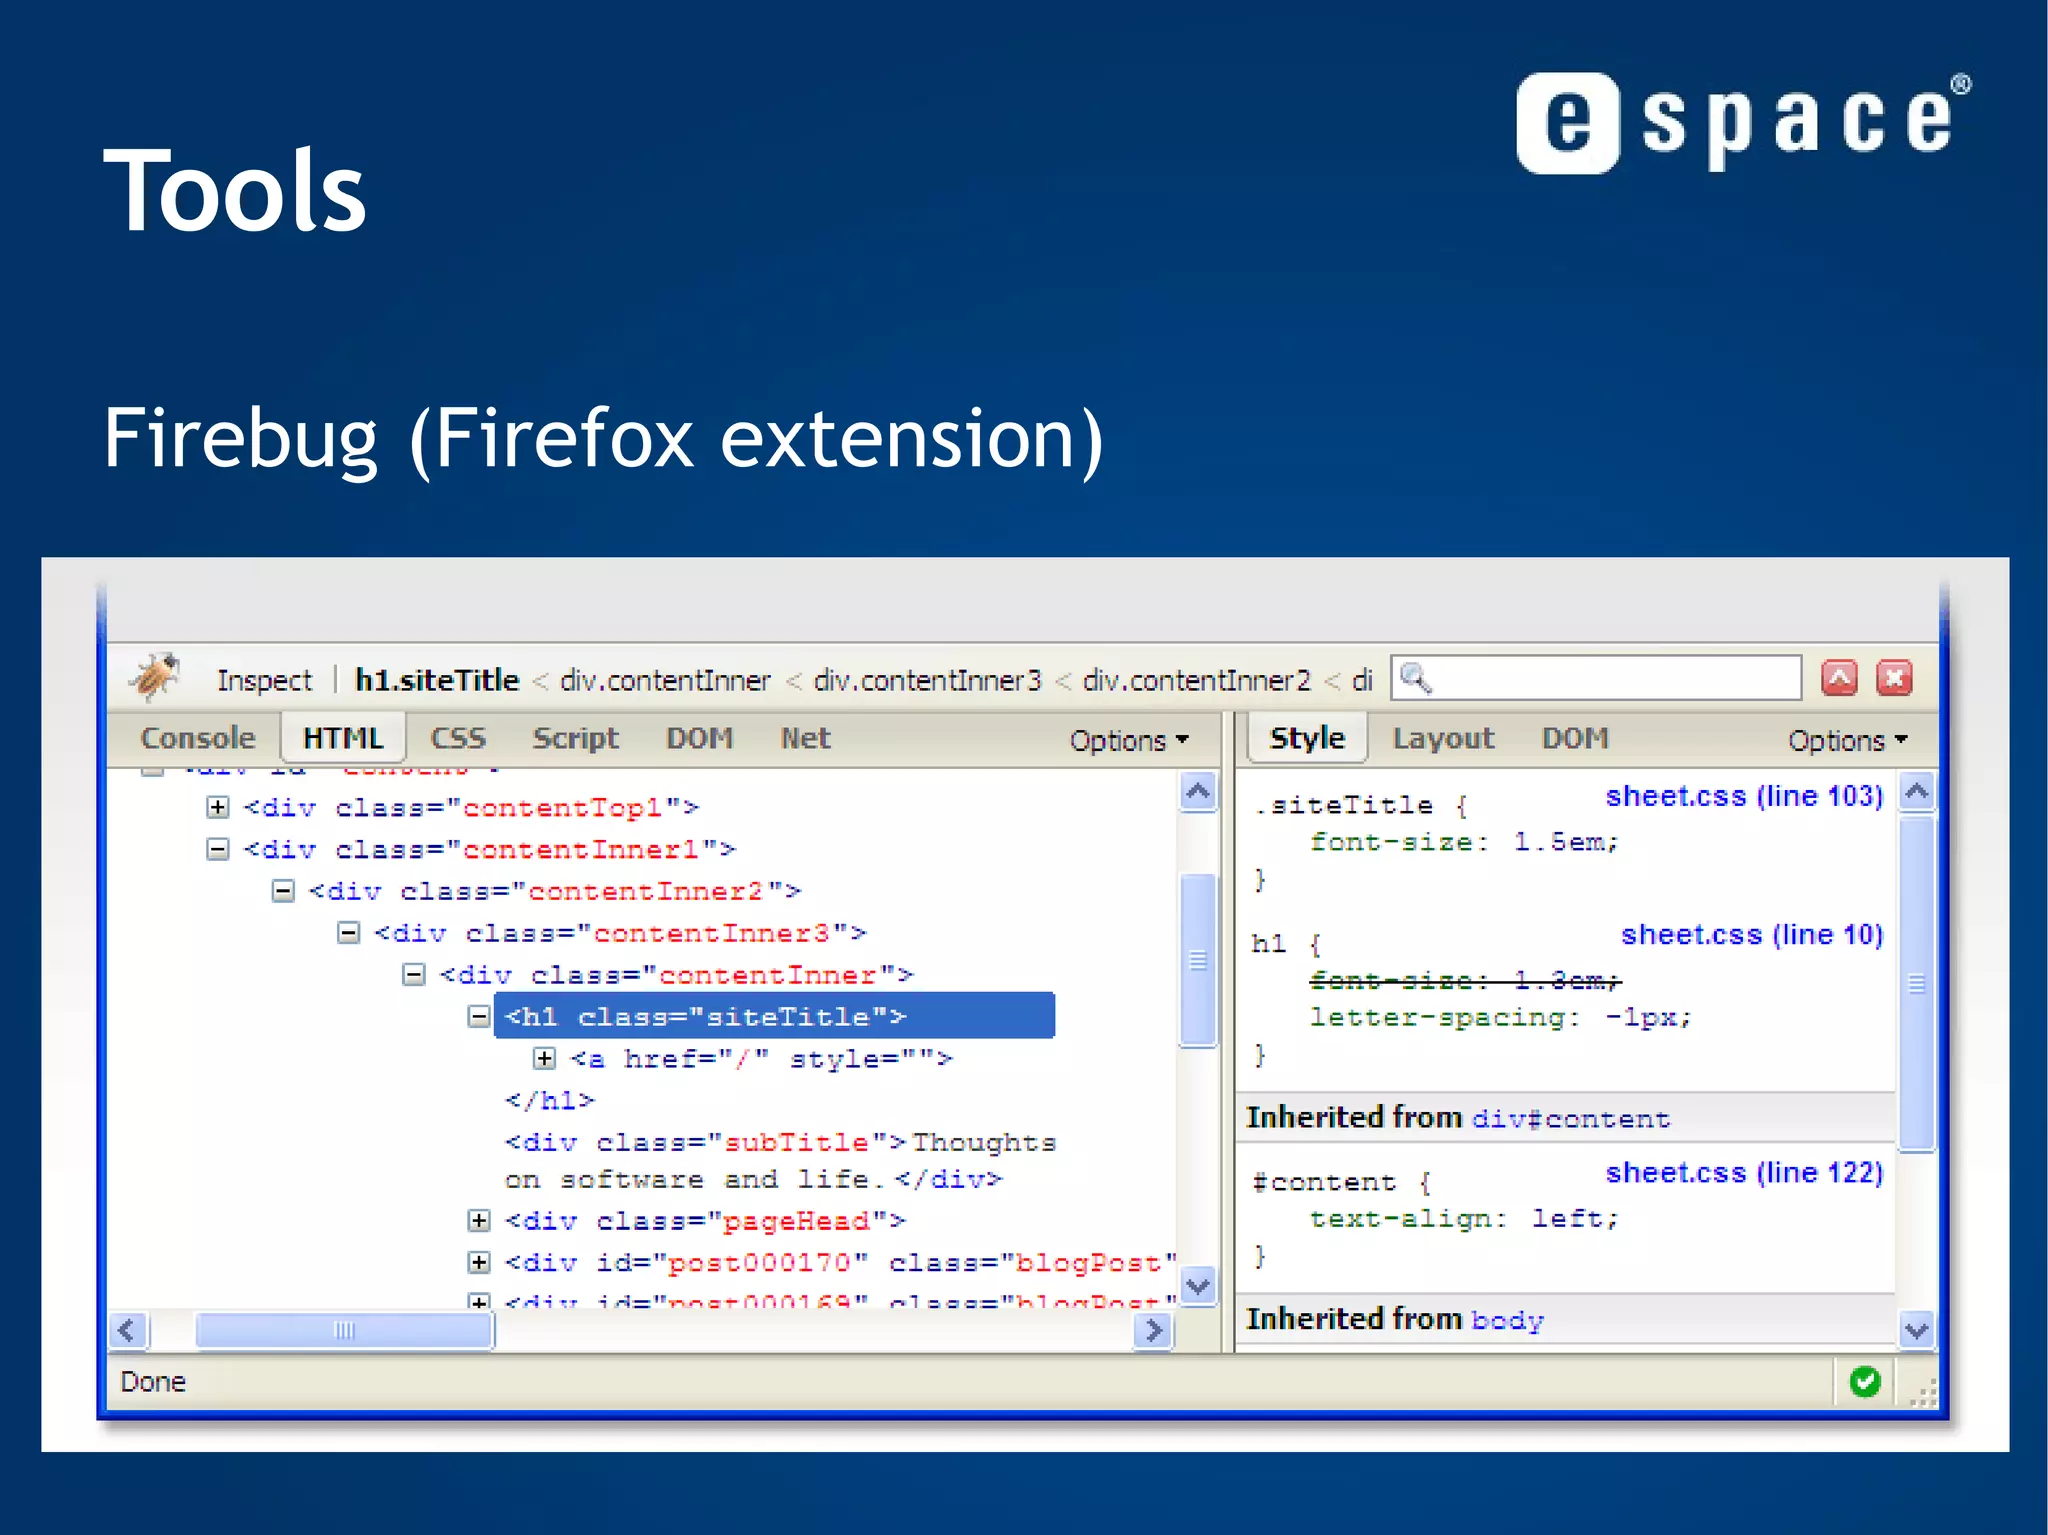
Task: Switch to the Layout tab
Action: coord(1443,738)
